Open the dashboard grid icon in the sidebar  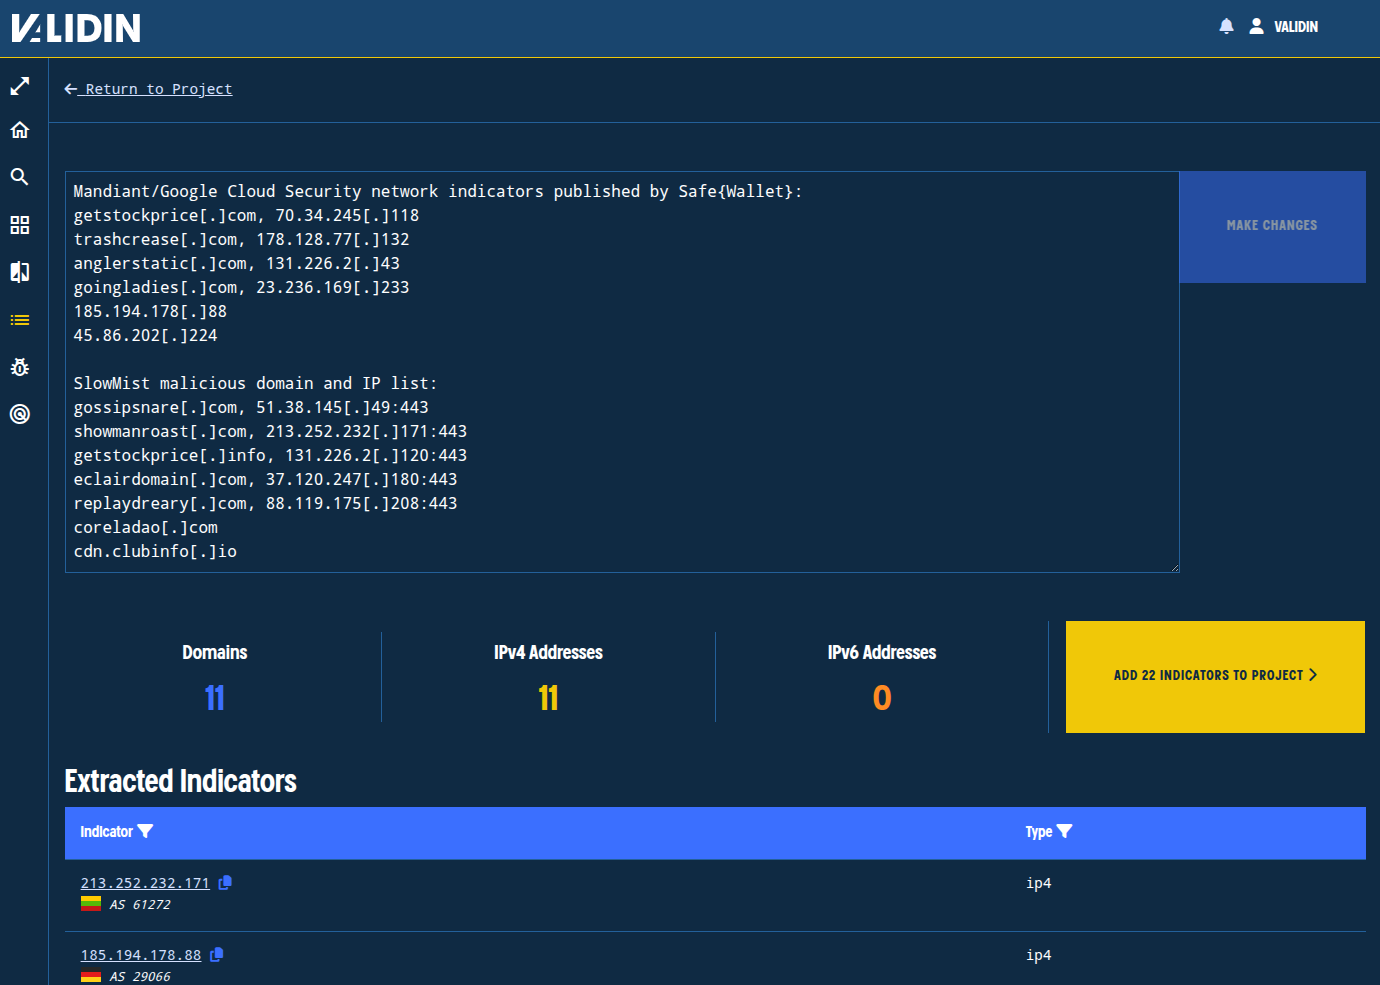[20, 225]
